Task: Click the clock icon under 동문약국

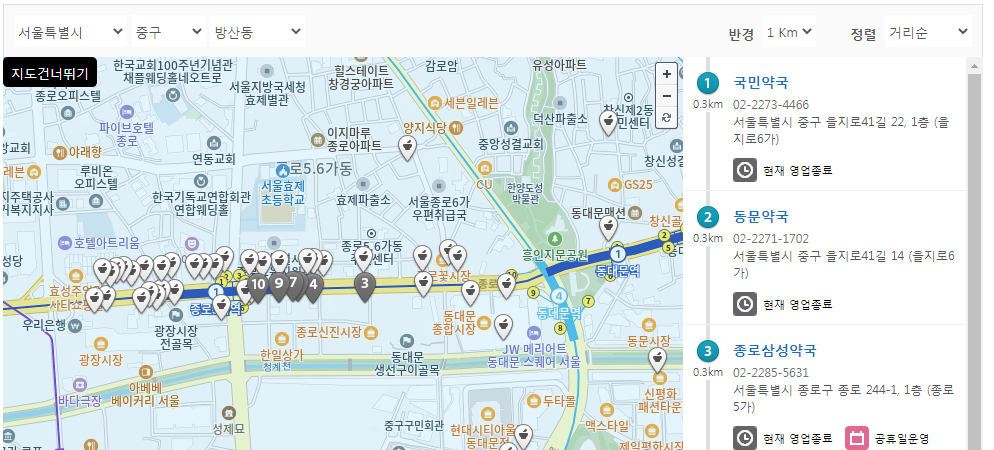Action: pos(745,304)
